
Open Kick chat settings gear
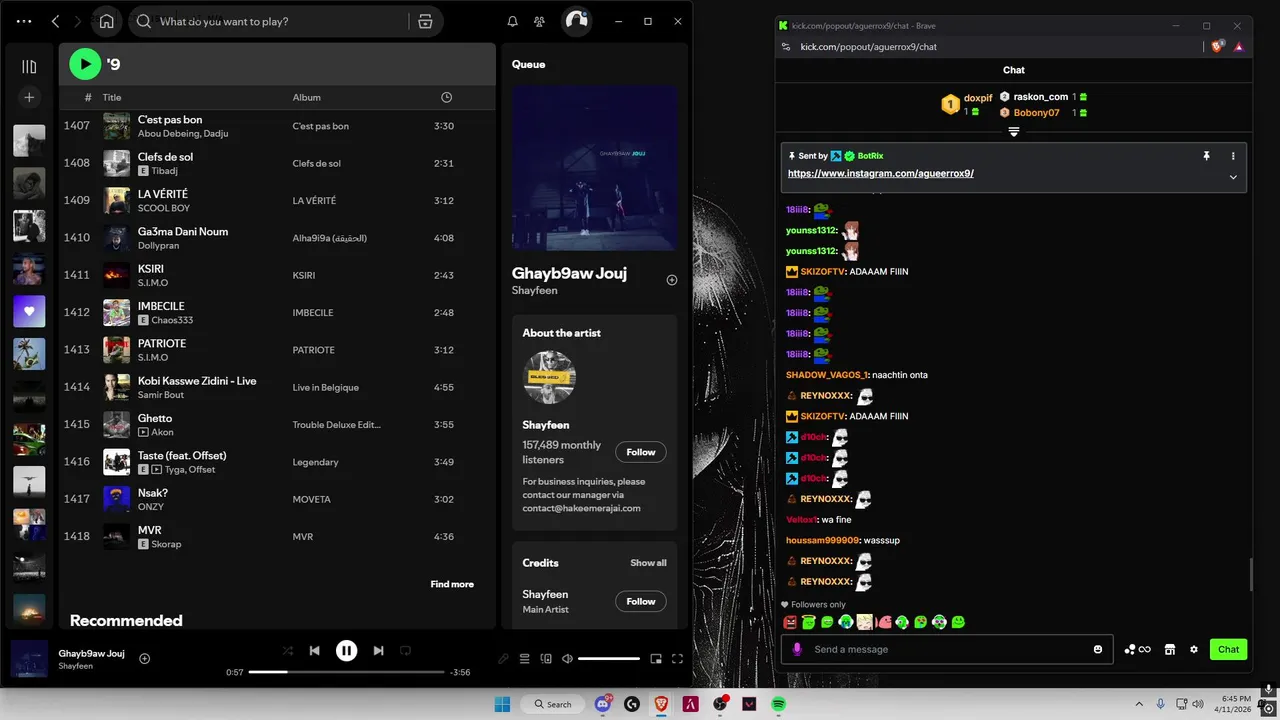[1194, 649]
